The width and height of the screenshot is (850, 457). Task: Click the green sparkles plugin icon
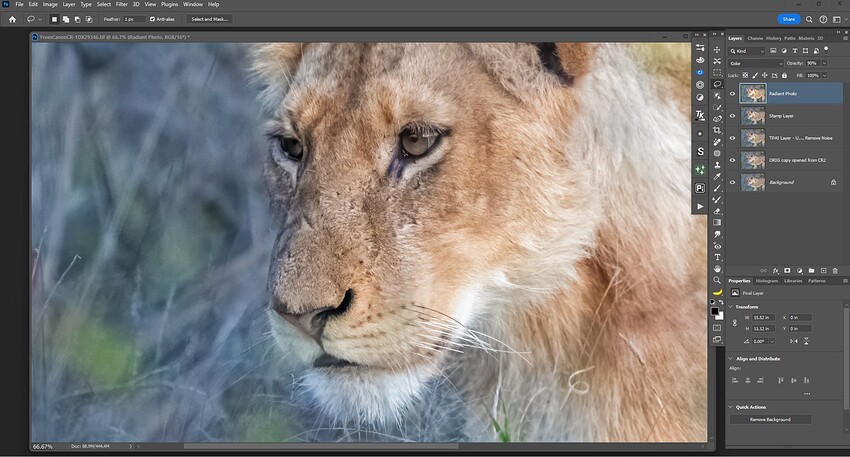tap(700, 170)
